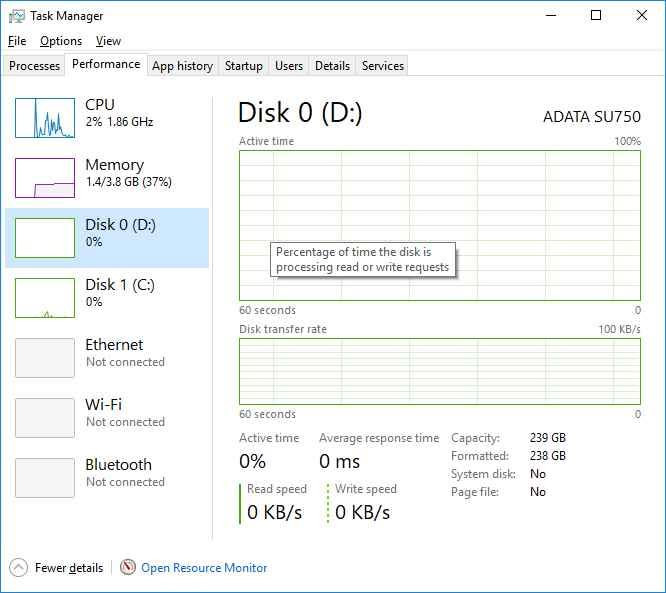Click the Disk transfer rate graph
The image size is (666, 593).
440,371
